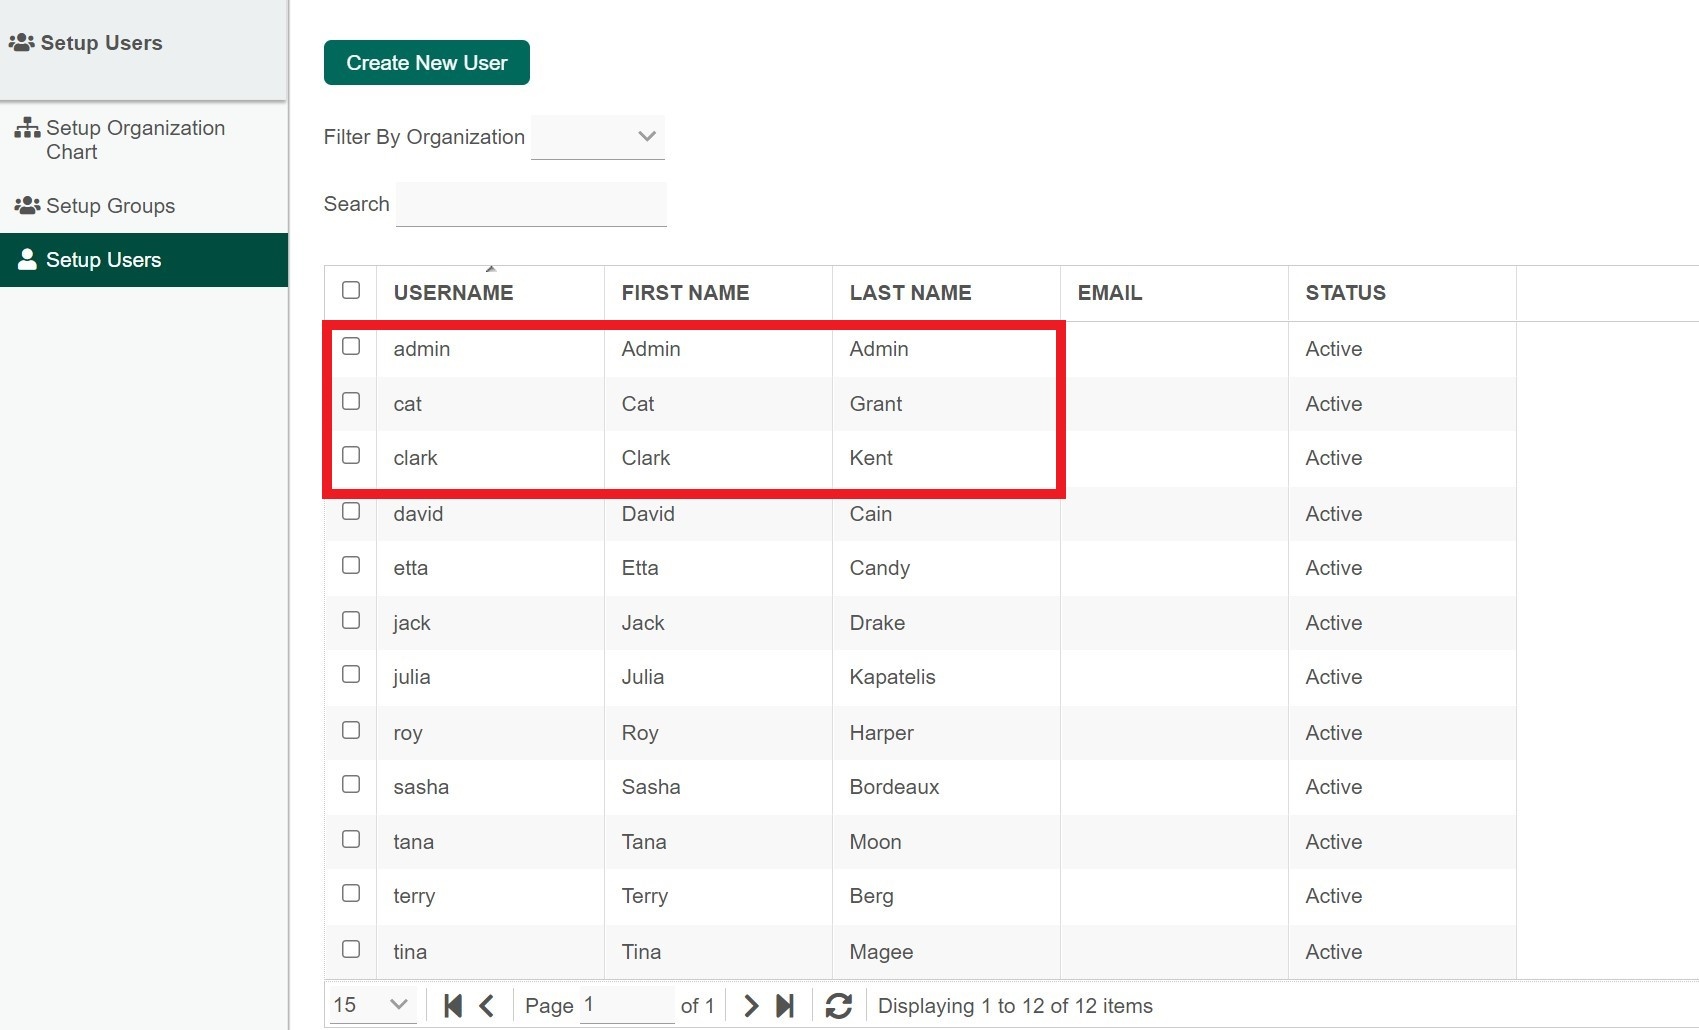Viewport: 1699px width, 1030px height.
Task: Check the select-all header checkbox
Action: click(351, 290)
